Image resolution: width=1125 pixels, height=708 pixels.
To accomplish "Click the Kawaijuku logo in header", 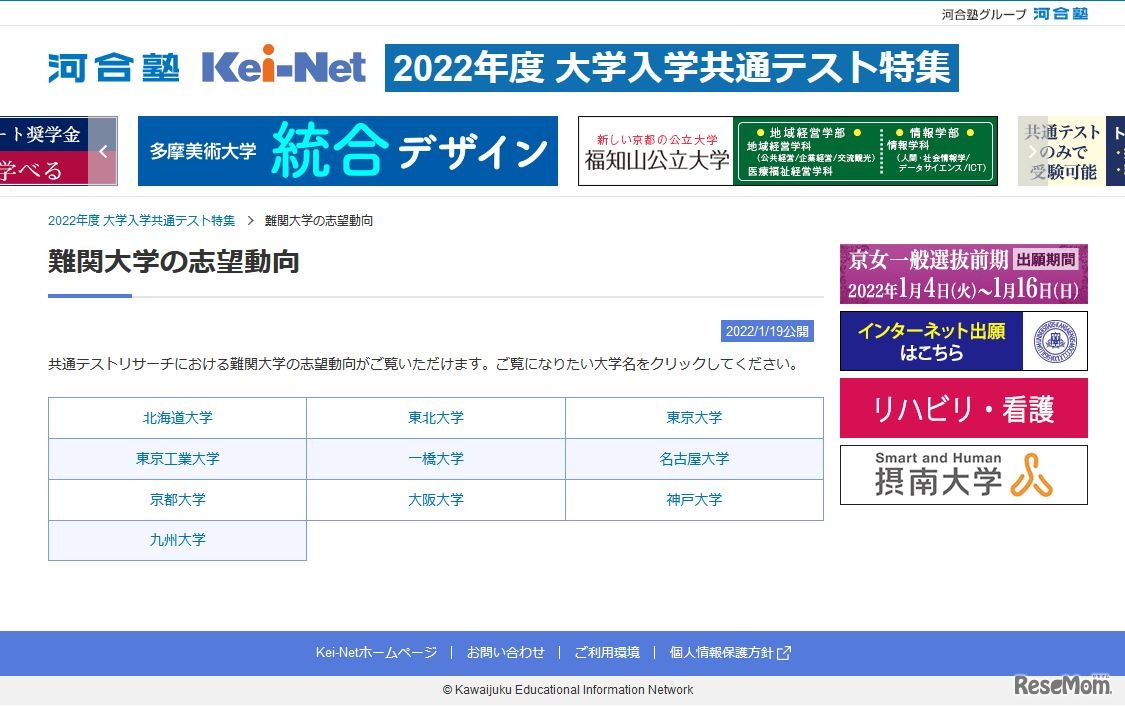I will pyautogui.click(x=113, y=68).
